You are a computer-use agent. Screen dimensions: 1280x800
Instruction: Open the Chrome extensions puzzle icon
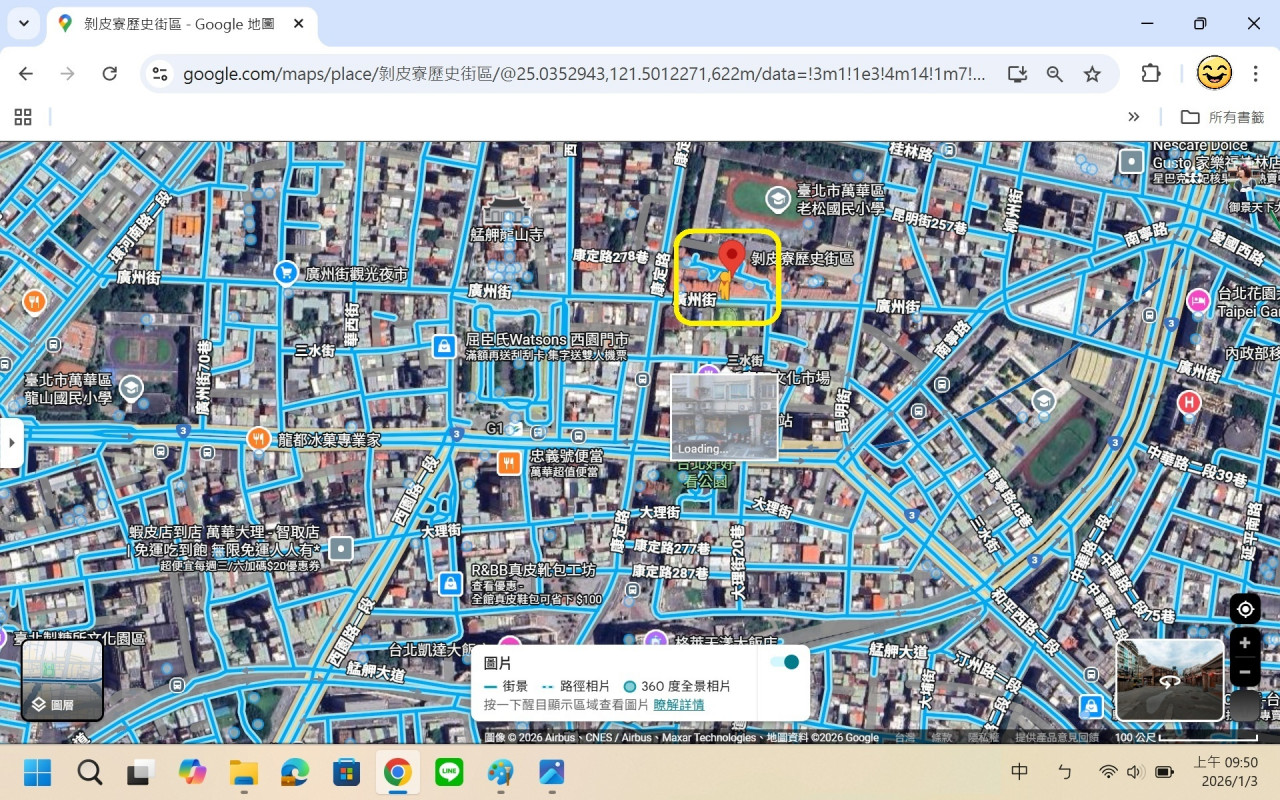1151,74
